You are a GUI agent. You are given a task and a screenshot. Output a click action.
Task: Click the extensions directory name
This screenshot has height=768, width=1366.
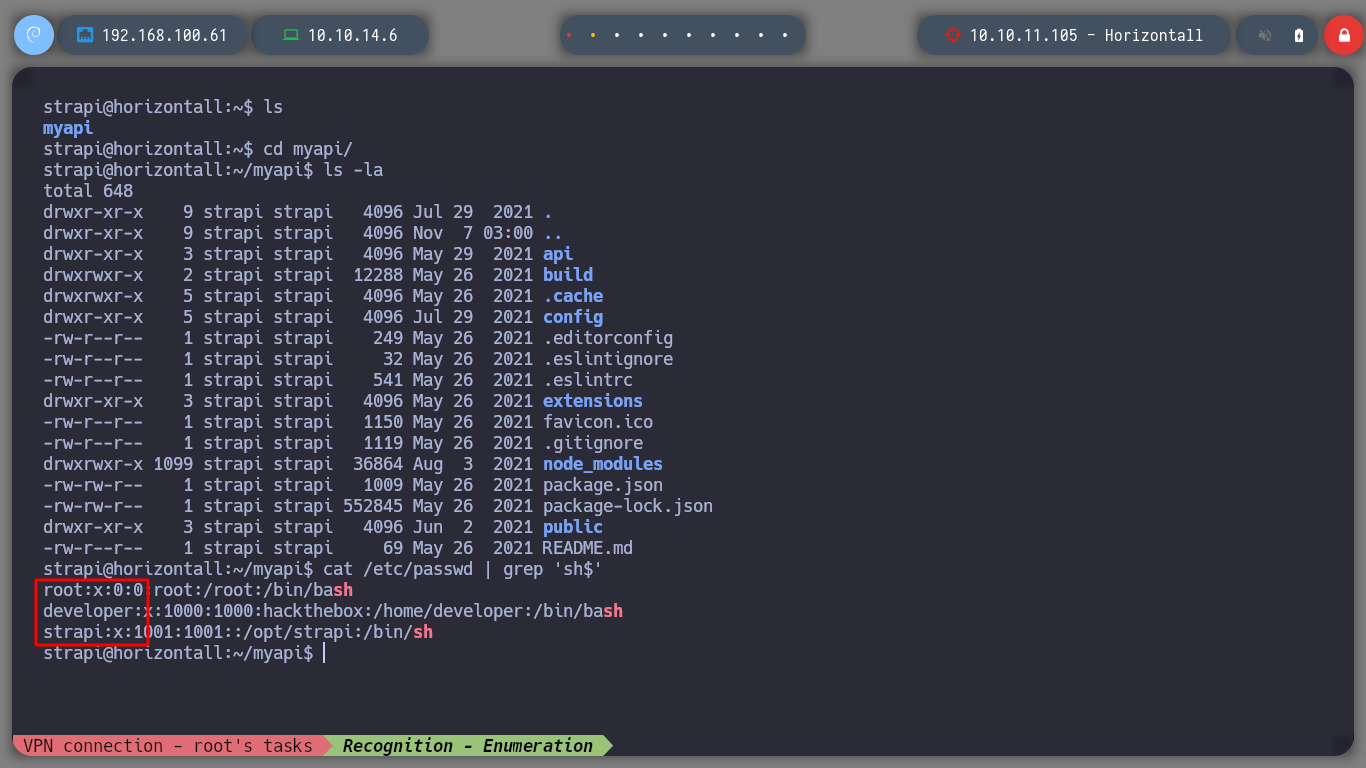point(593,401)
